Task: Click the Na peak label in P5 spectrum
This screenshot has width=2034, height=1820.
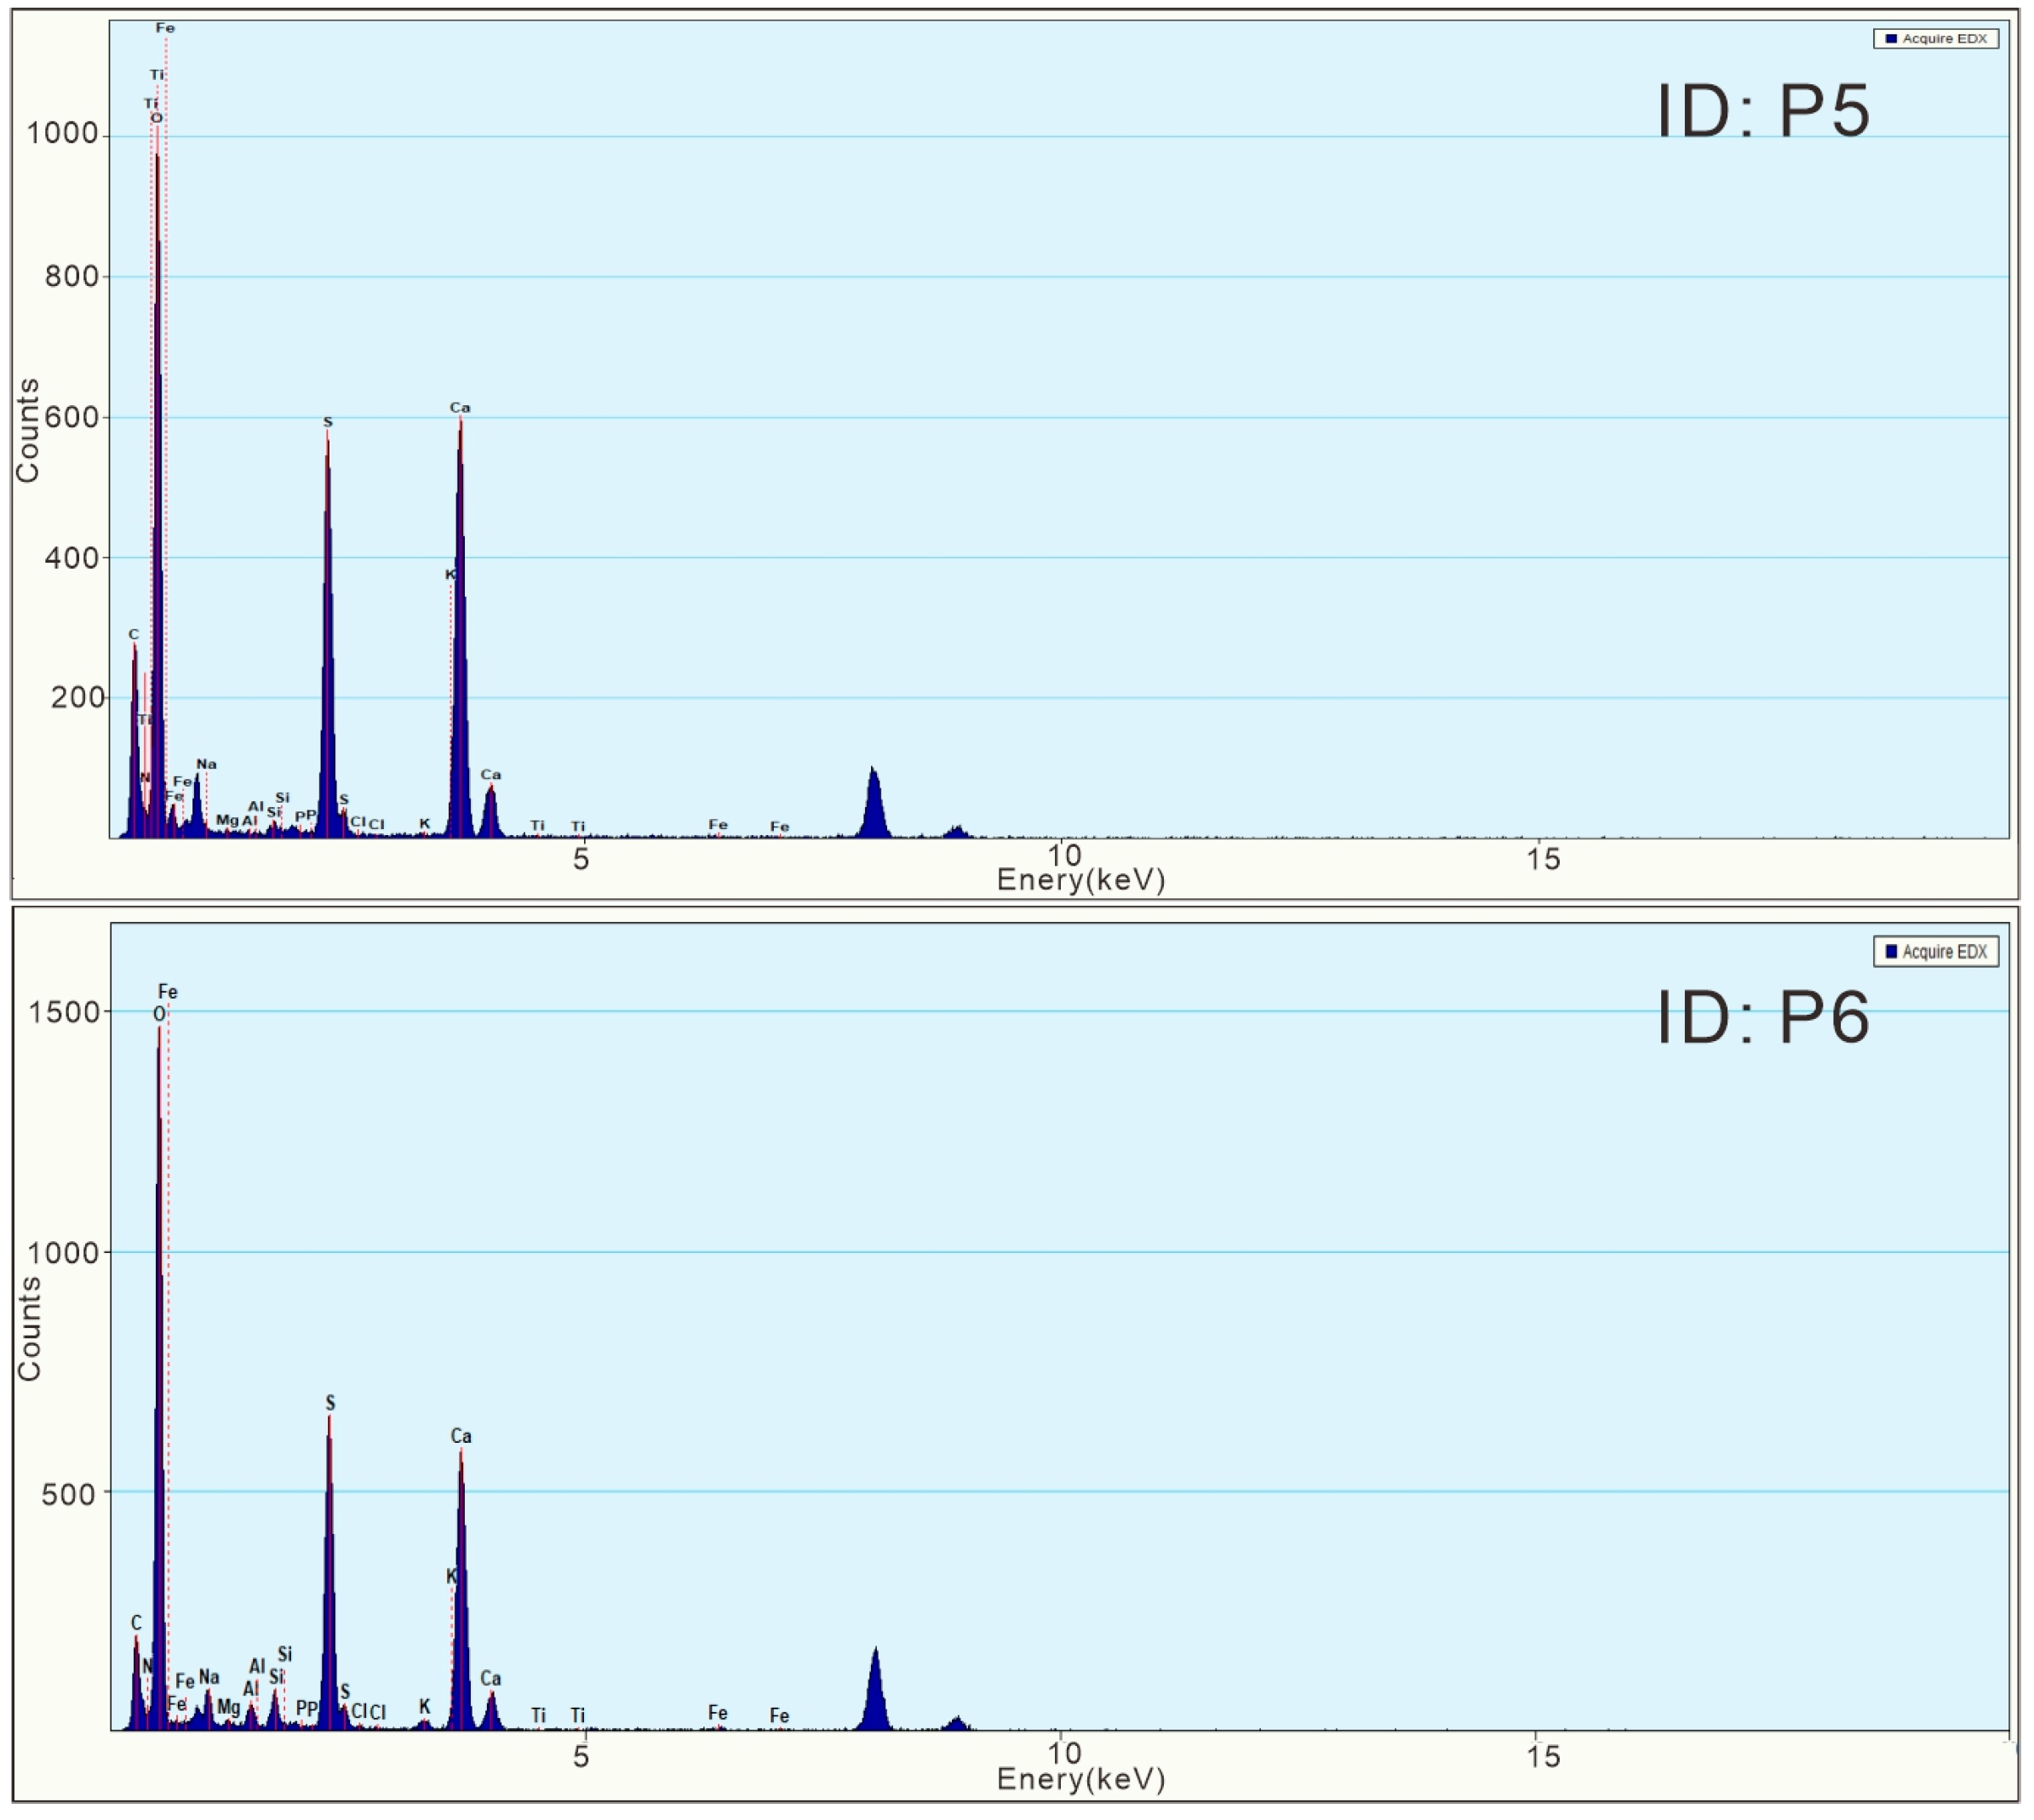Action: pos(206,764)
